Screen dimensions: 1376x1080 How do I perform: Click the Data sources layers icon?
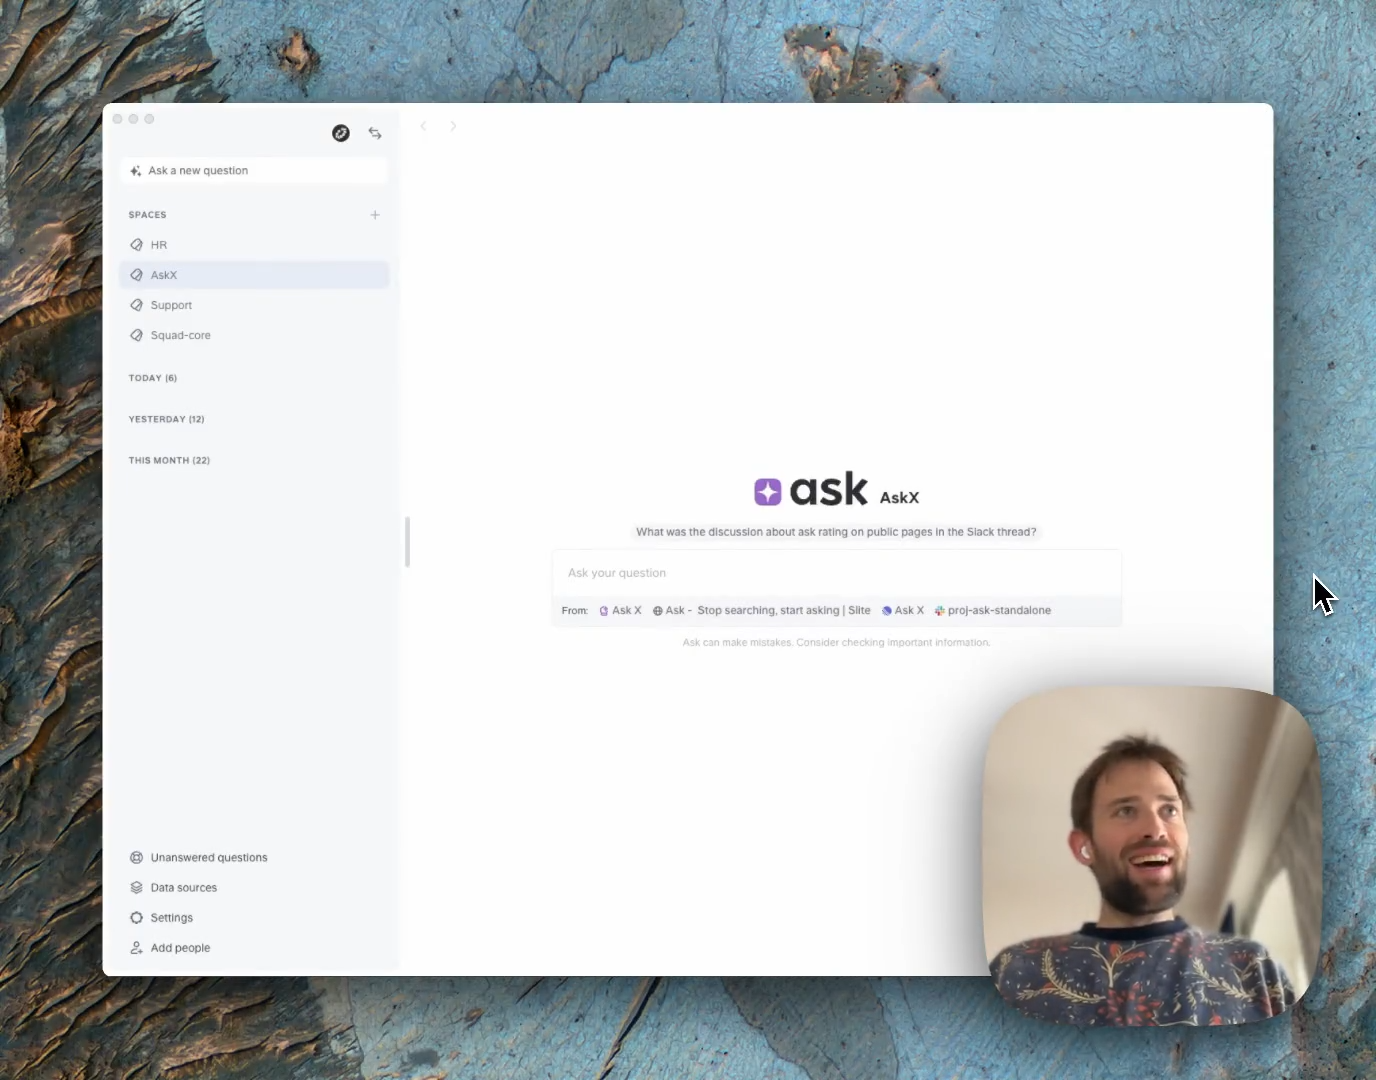tap(137, 888)
